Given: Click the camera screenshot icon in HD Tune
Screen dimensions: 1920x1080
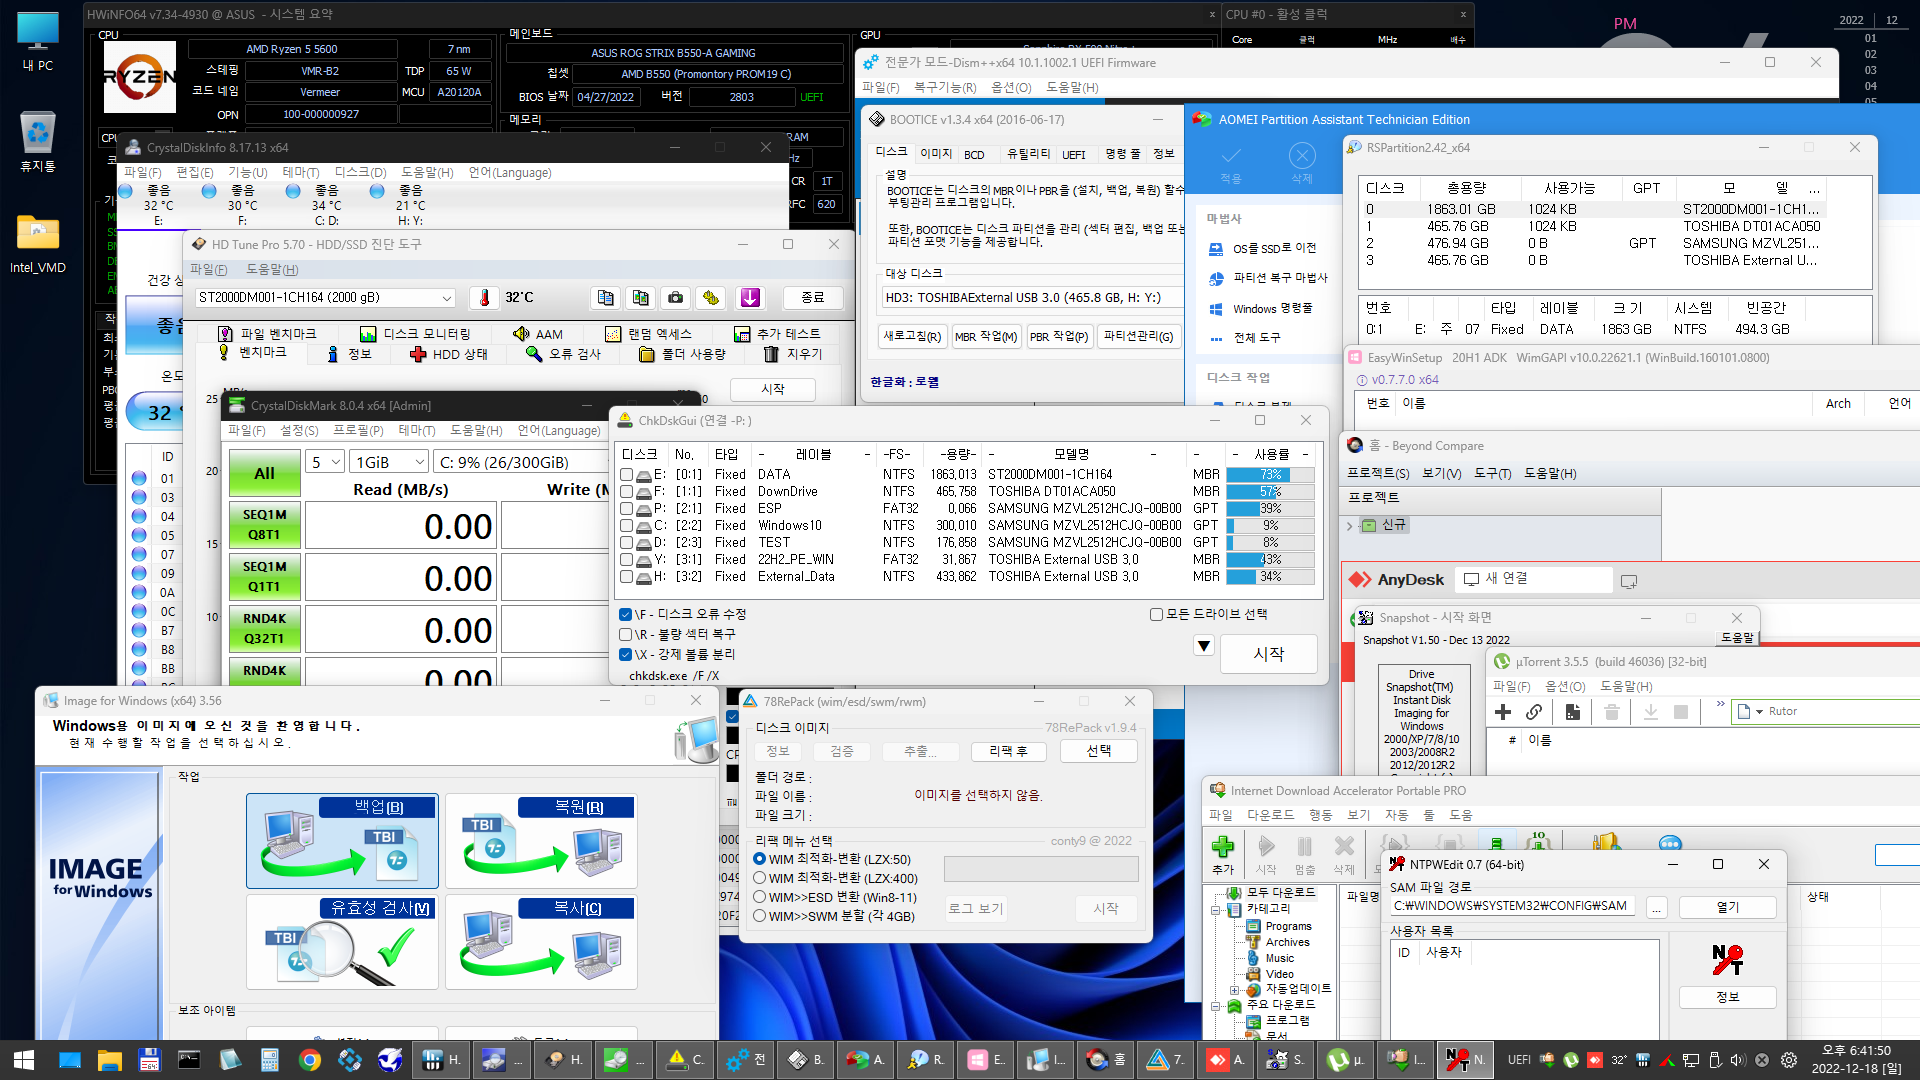Looking at the screenshot, I should [676, 298].
